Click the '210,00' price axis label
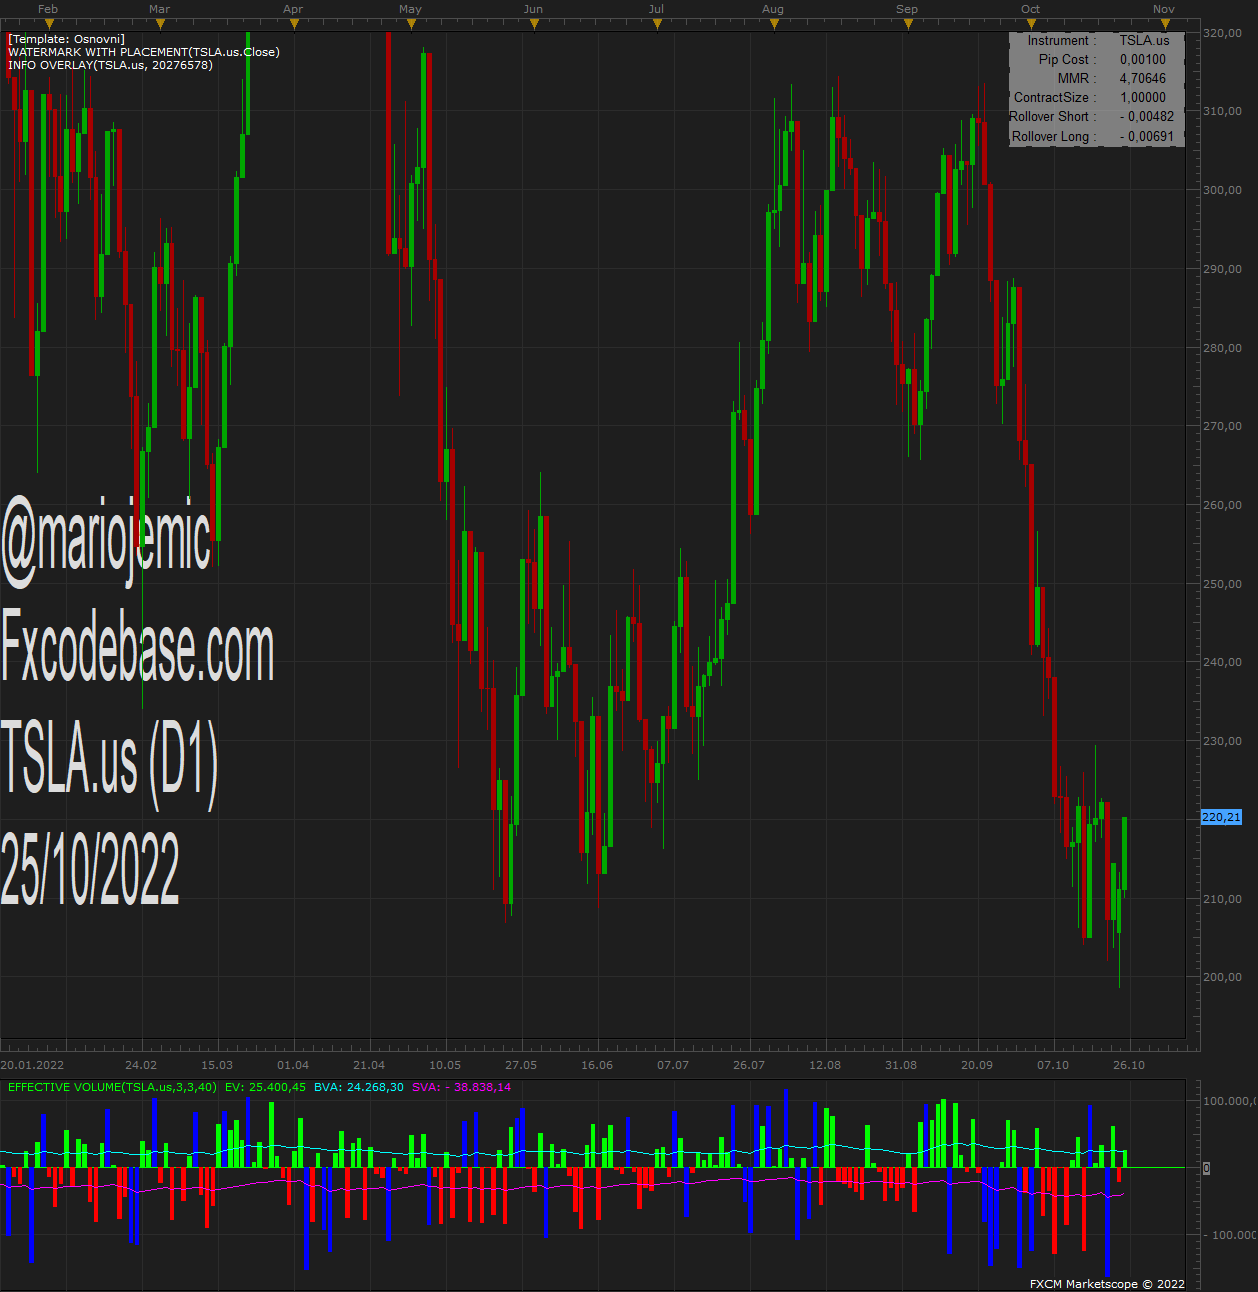 pyautogui.click(x=1222, y=899)
